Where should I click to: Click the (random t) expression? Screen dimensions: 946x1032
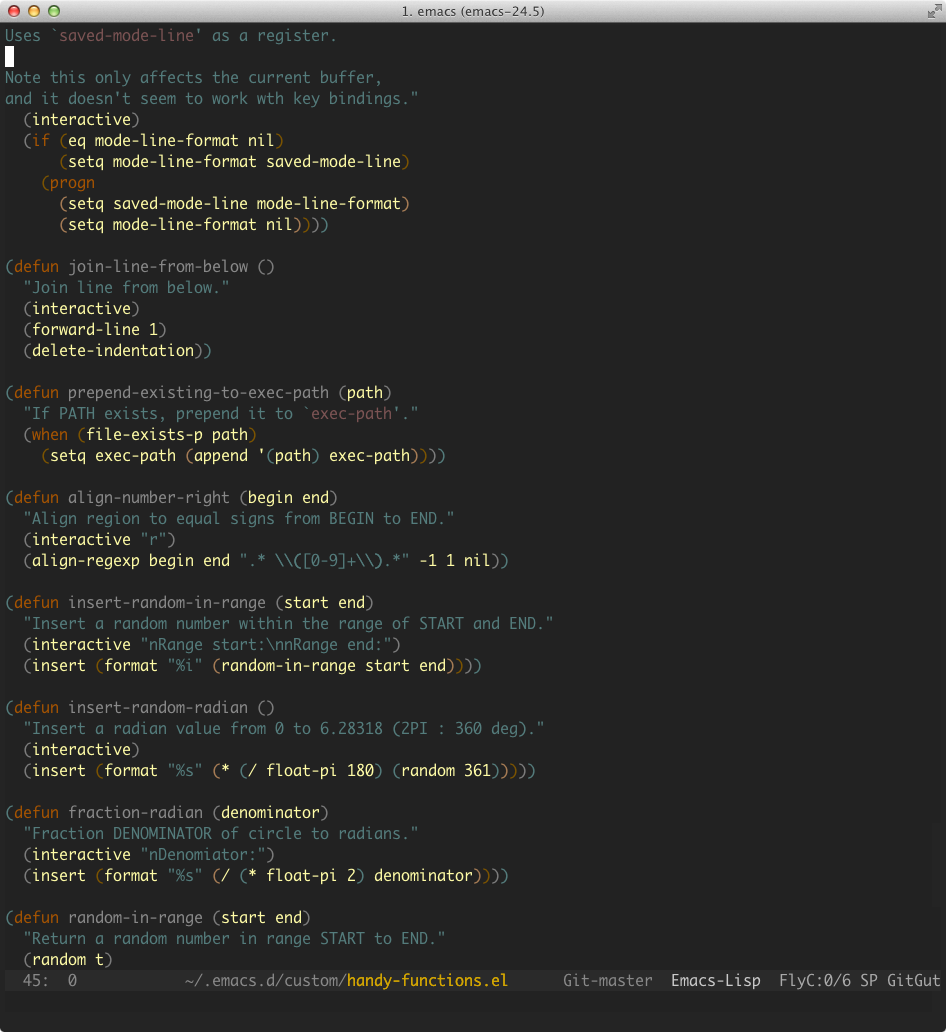click(68, 960)
